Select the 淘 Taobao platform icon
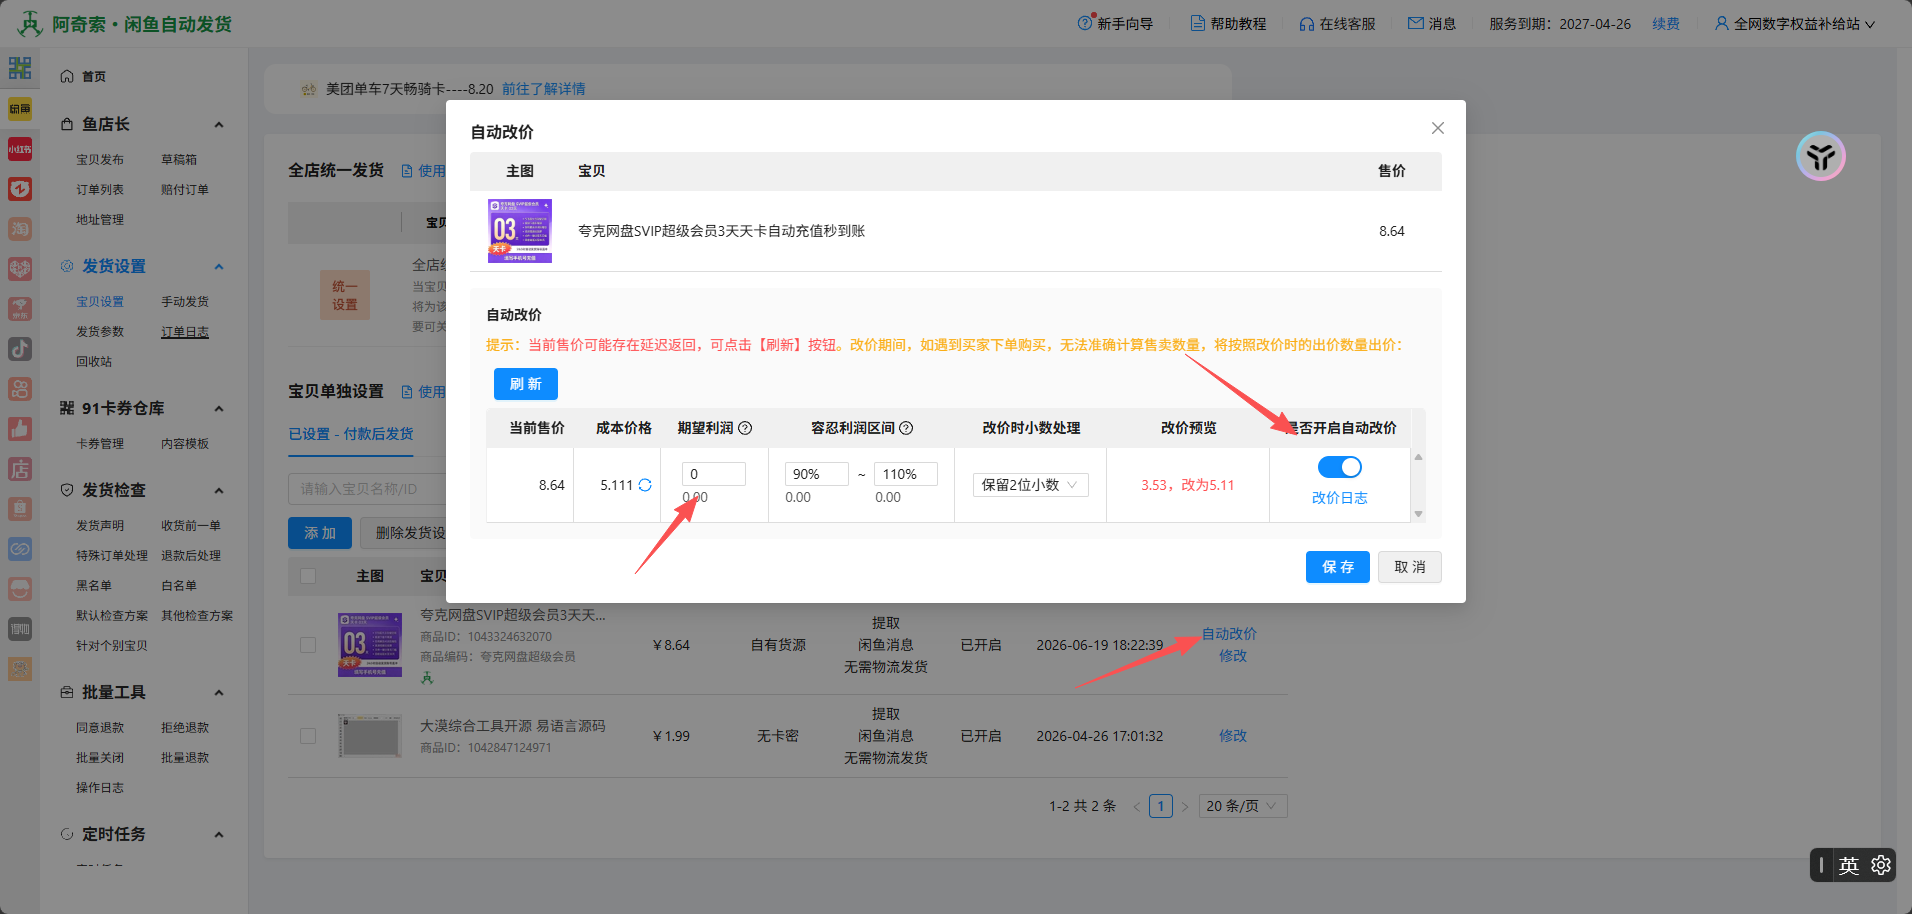Screen dimensions: 1912x914 click(x=20, y=229)
